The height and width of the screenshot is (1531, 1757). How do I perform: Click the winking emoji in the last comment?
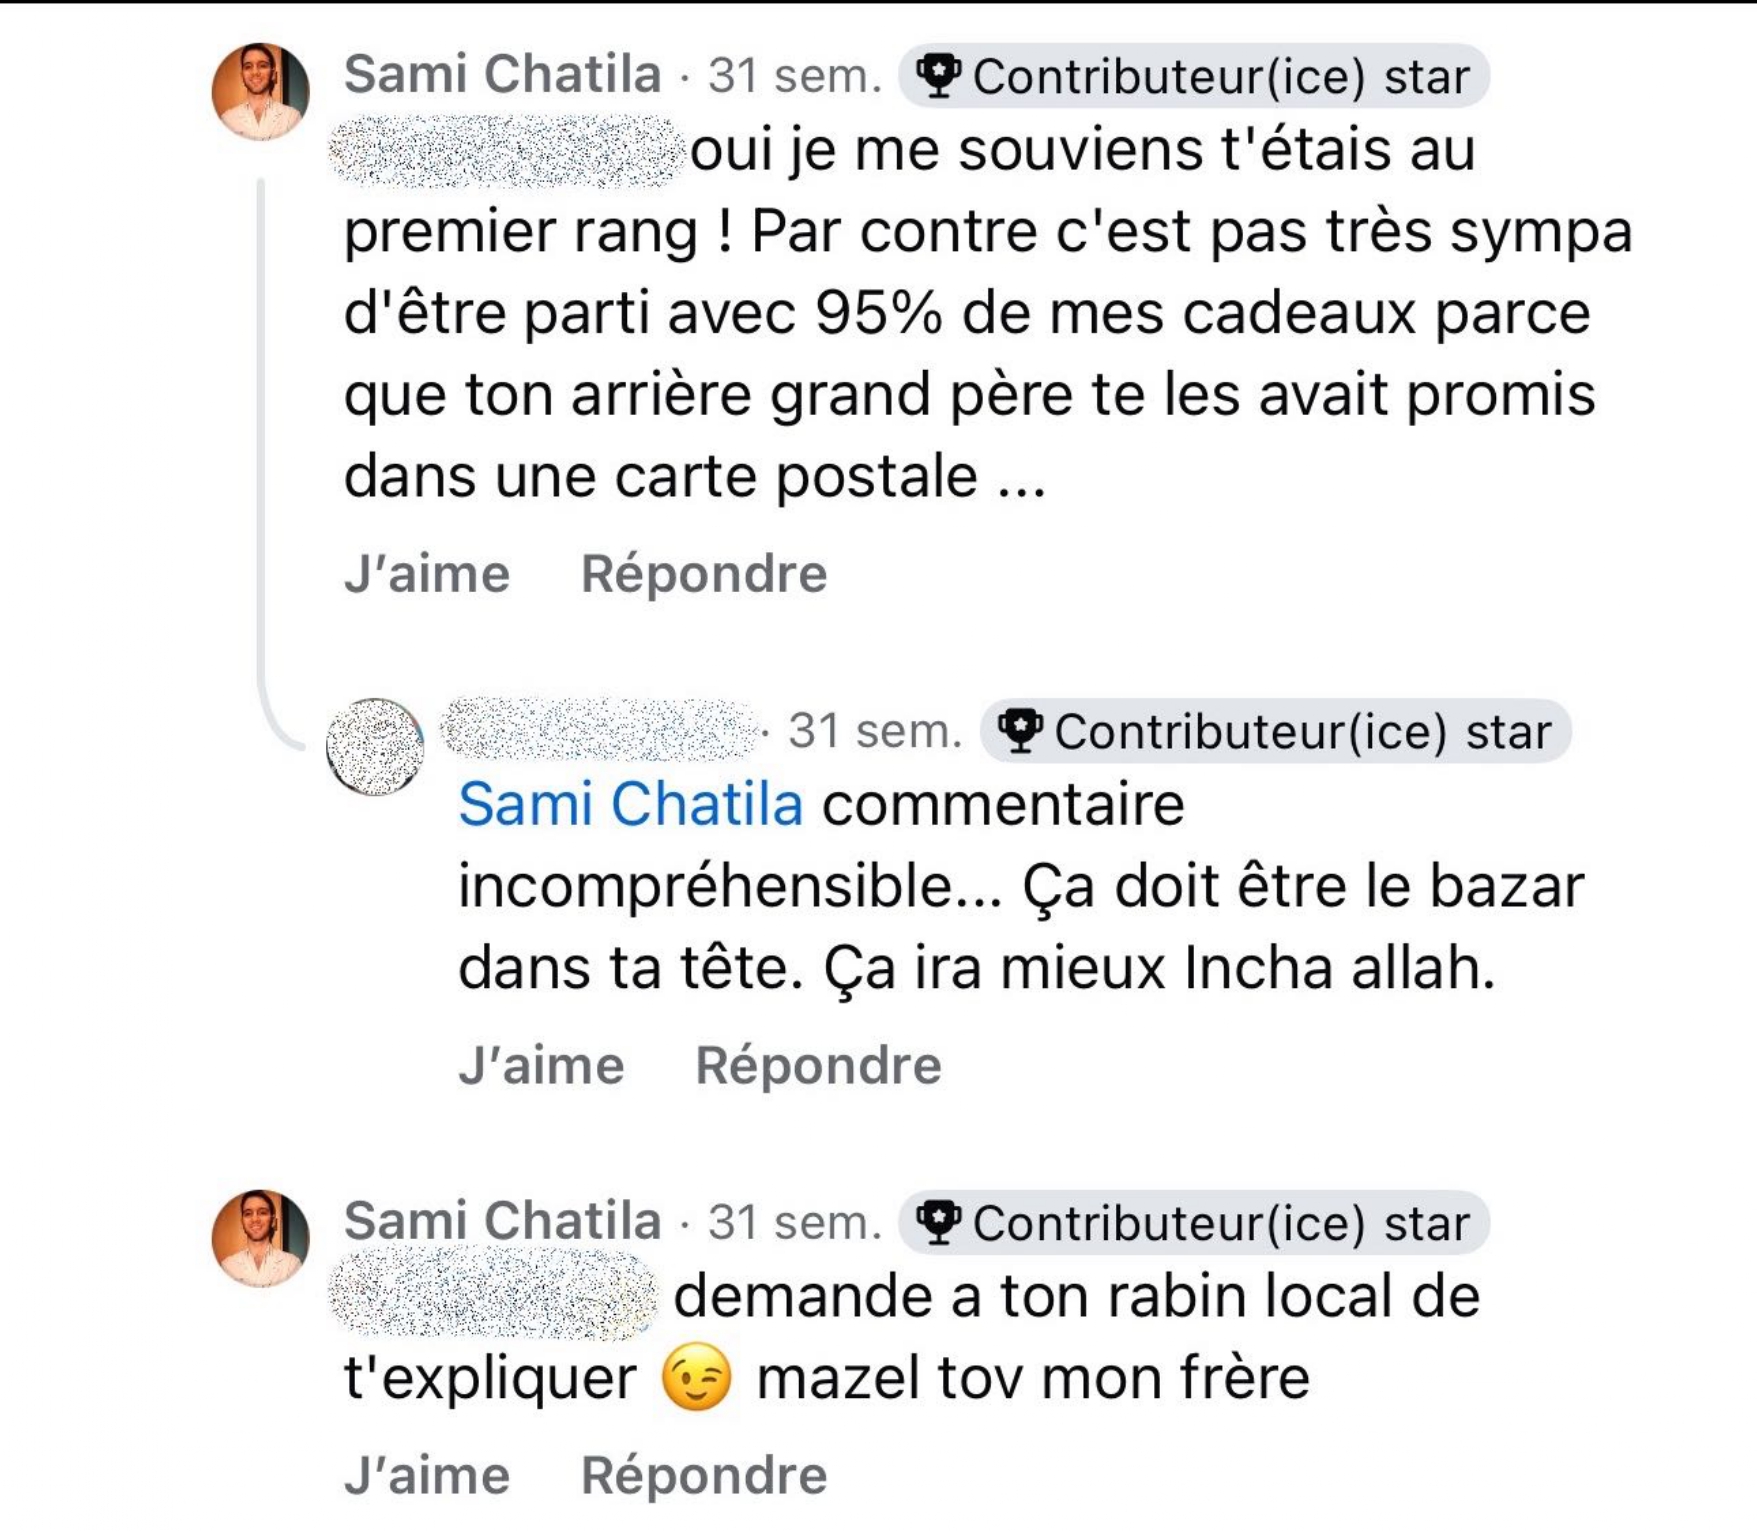pyautogui.click(x=696, y=1377)
